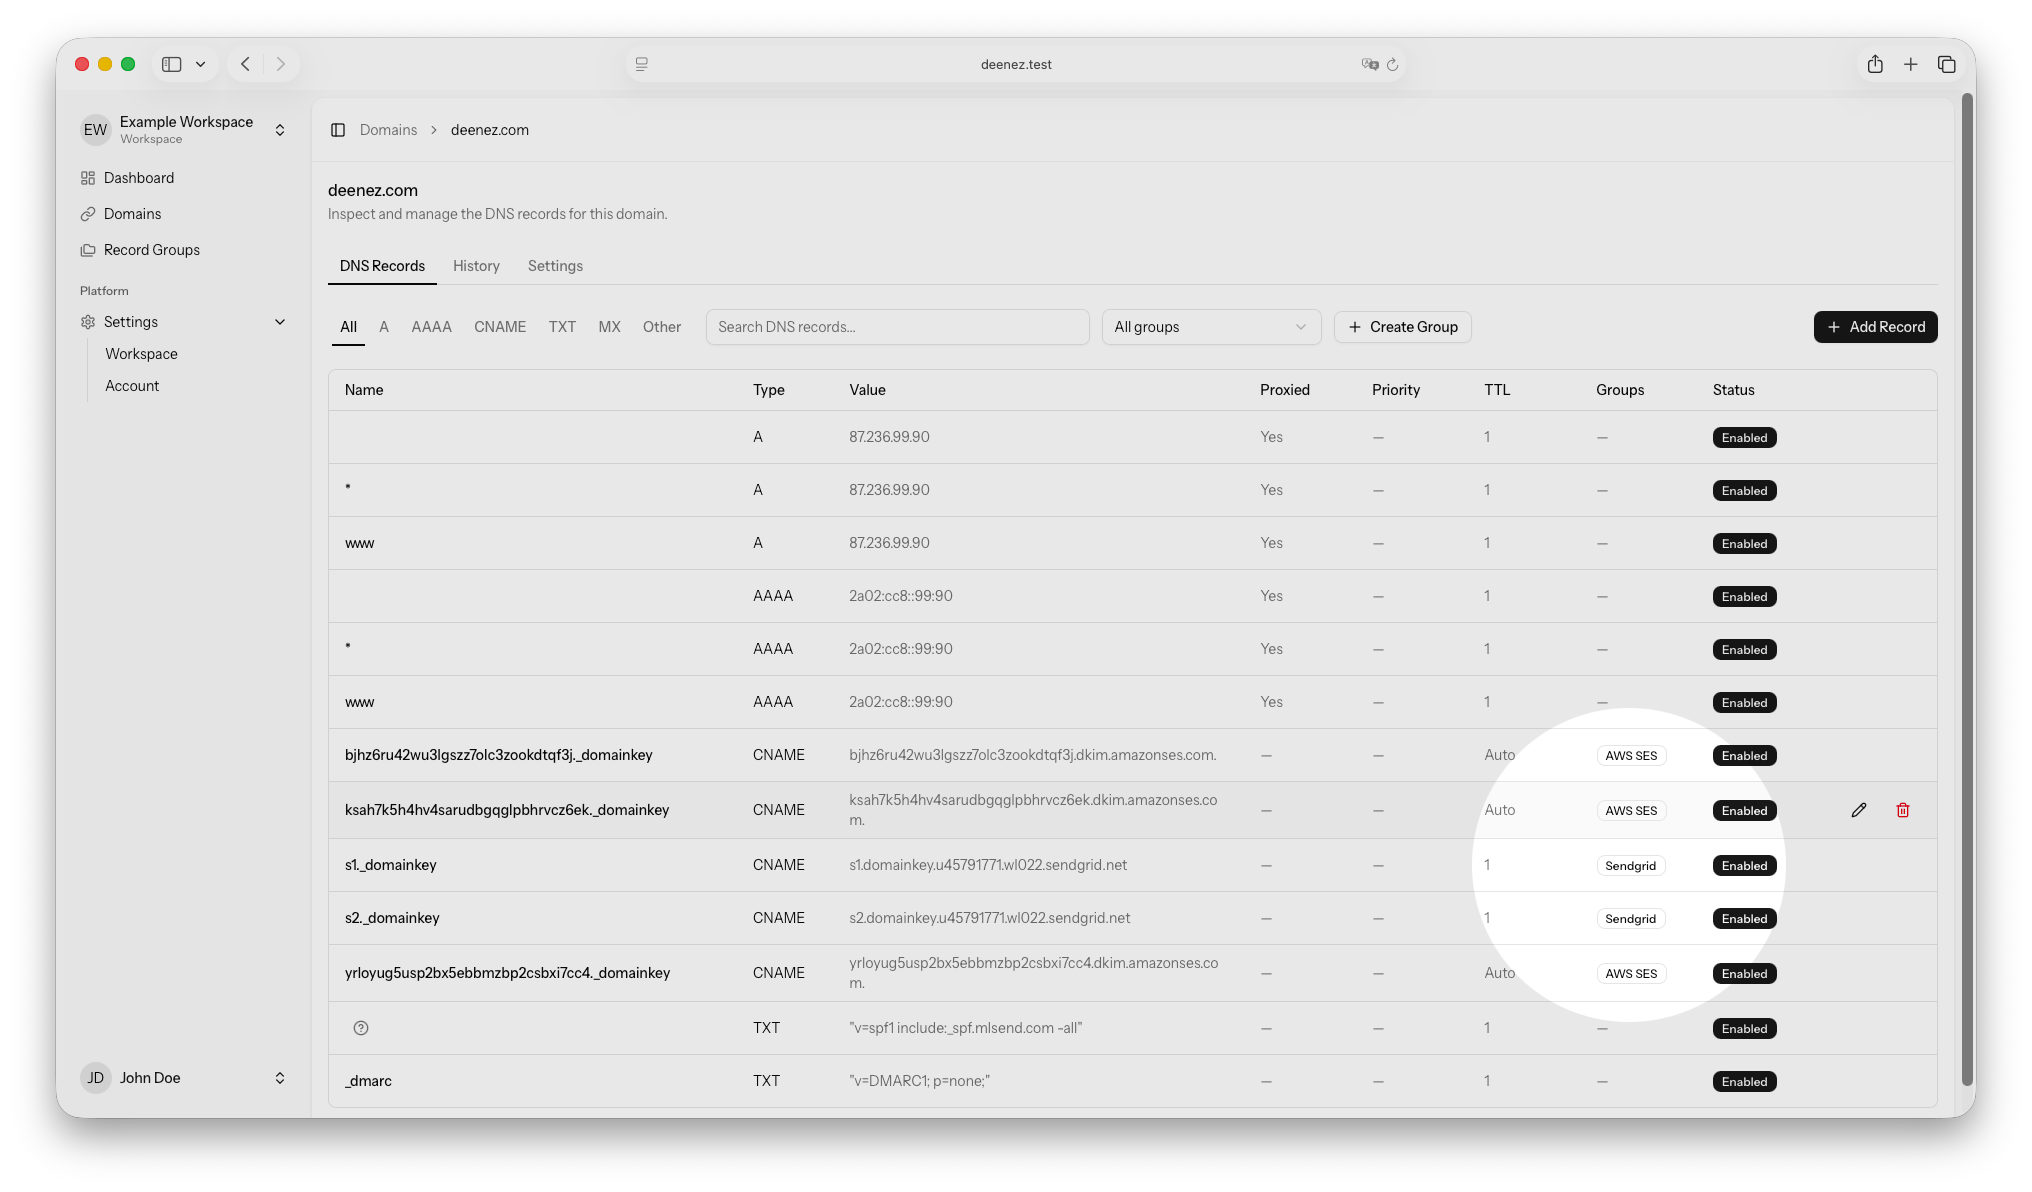2032x1192 pixels.
Task: Click the Record Groups folder icon in sidebar
Action: click(x=88, y=250)
